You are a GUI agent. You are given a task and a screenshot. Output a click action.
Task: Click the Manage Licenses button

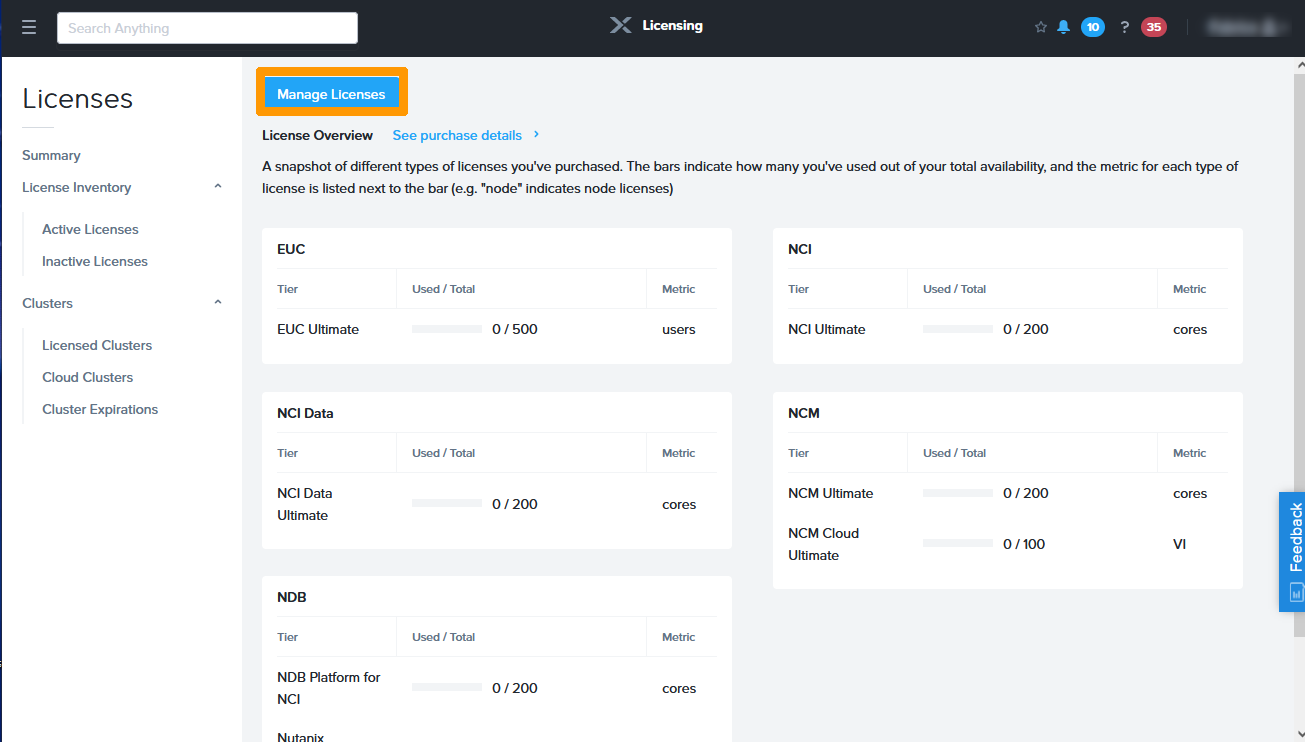tap(331, 94)
